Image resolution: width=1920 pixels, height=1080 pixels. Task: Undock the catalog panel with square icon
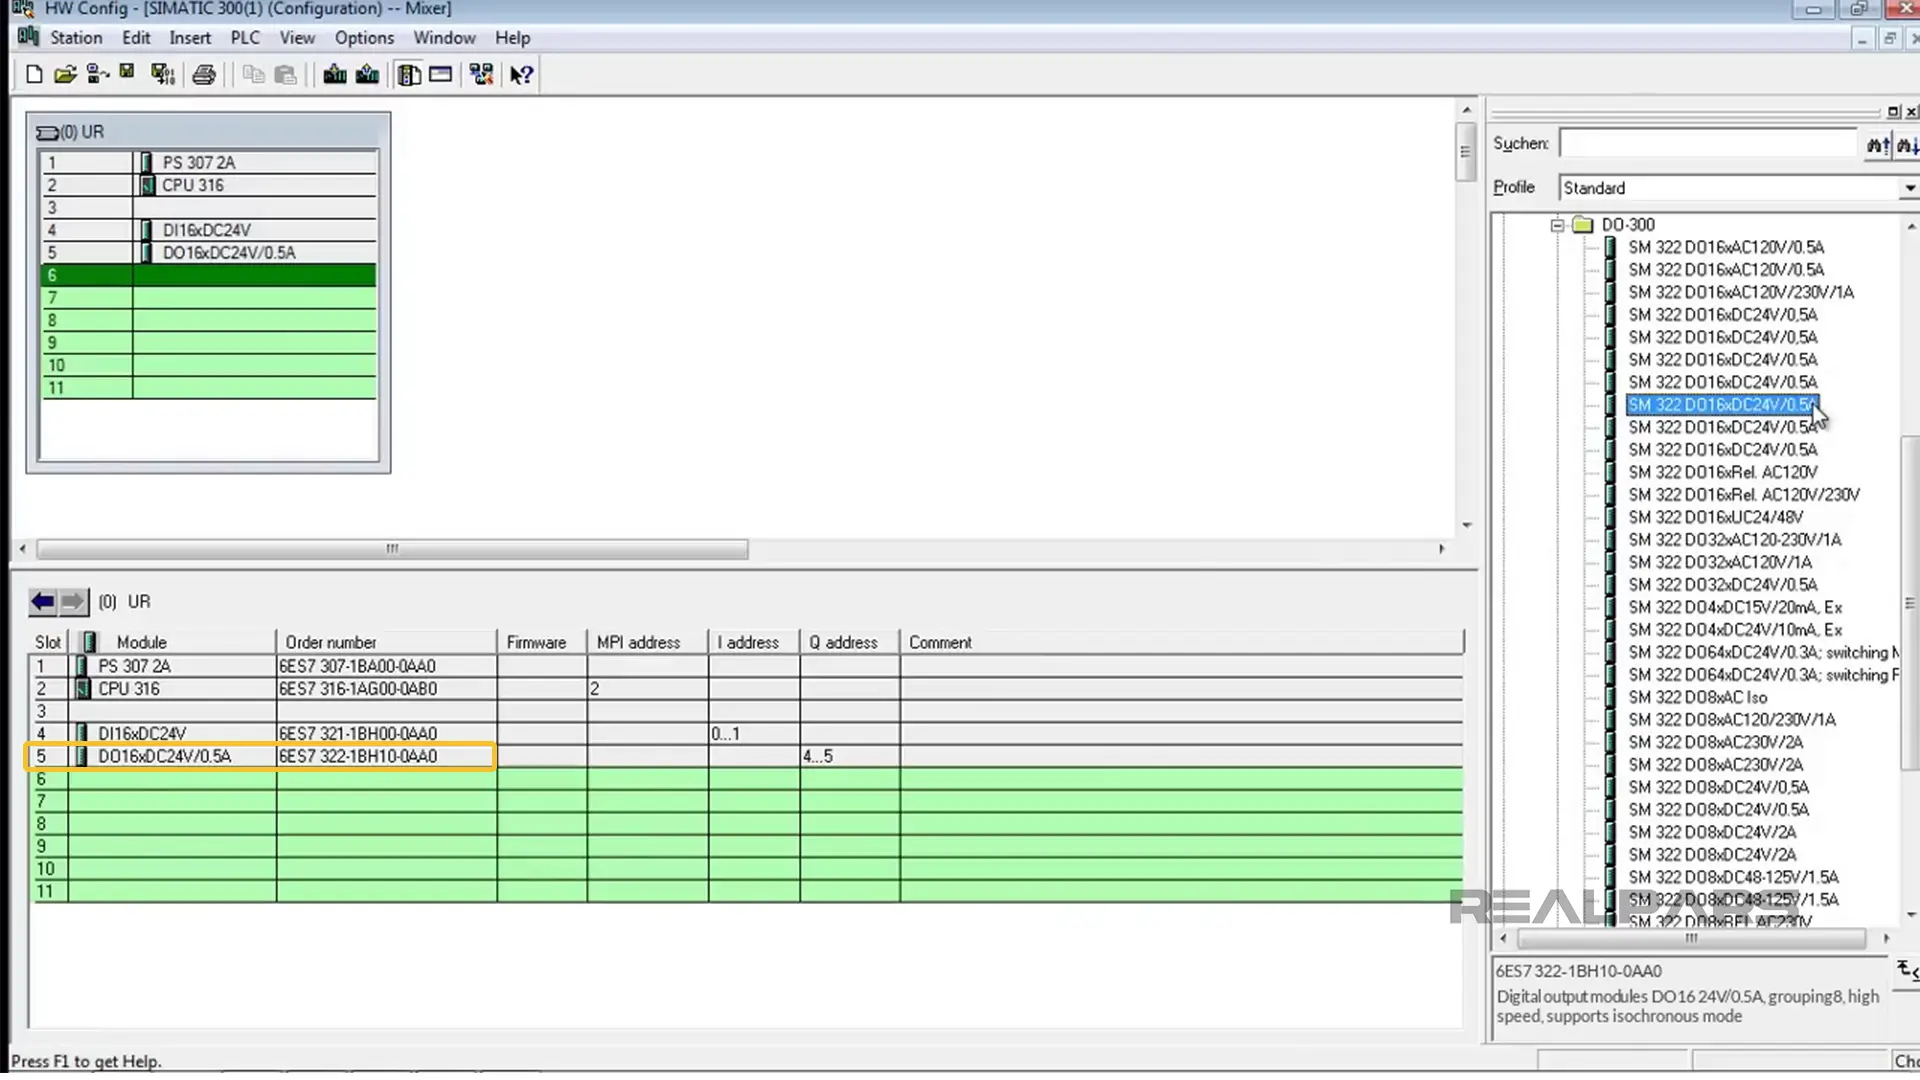(x=1893, y=112)
